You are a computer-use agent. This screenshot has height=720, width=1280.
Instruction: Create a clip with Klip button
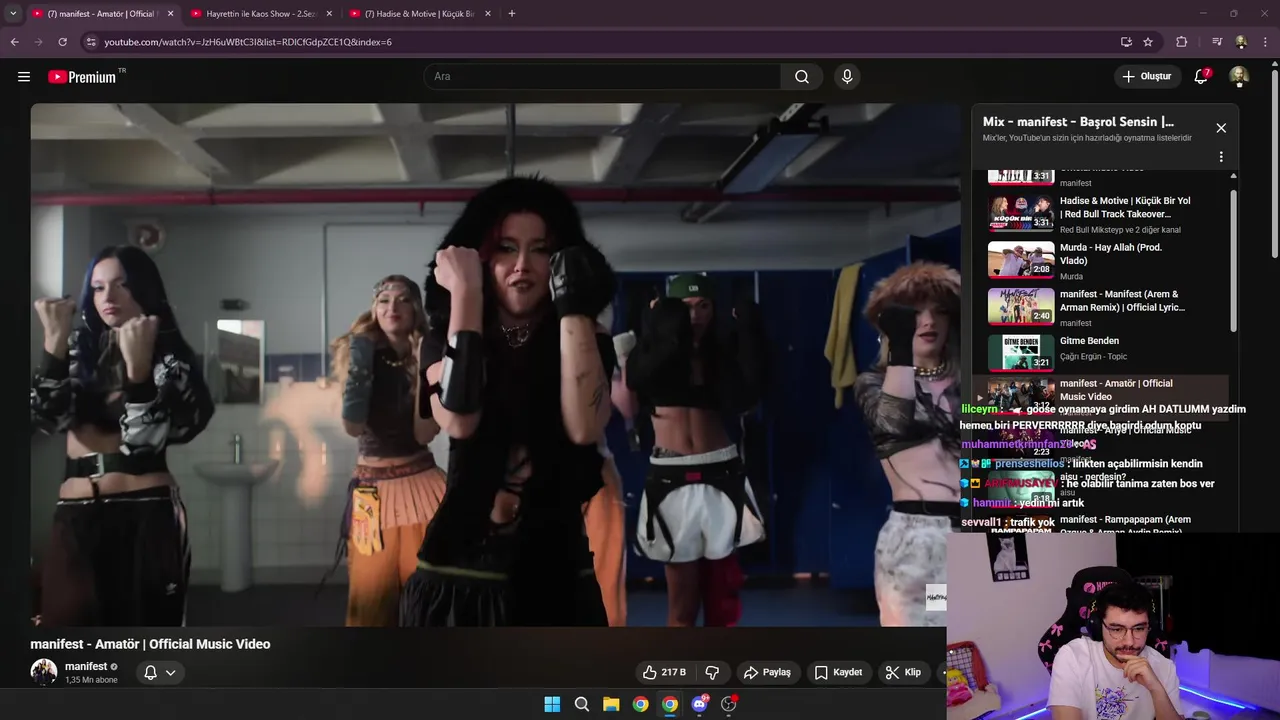[903, 672]
